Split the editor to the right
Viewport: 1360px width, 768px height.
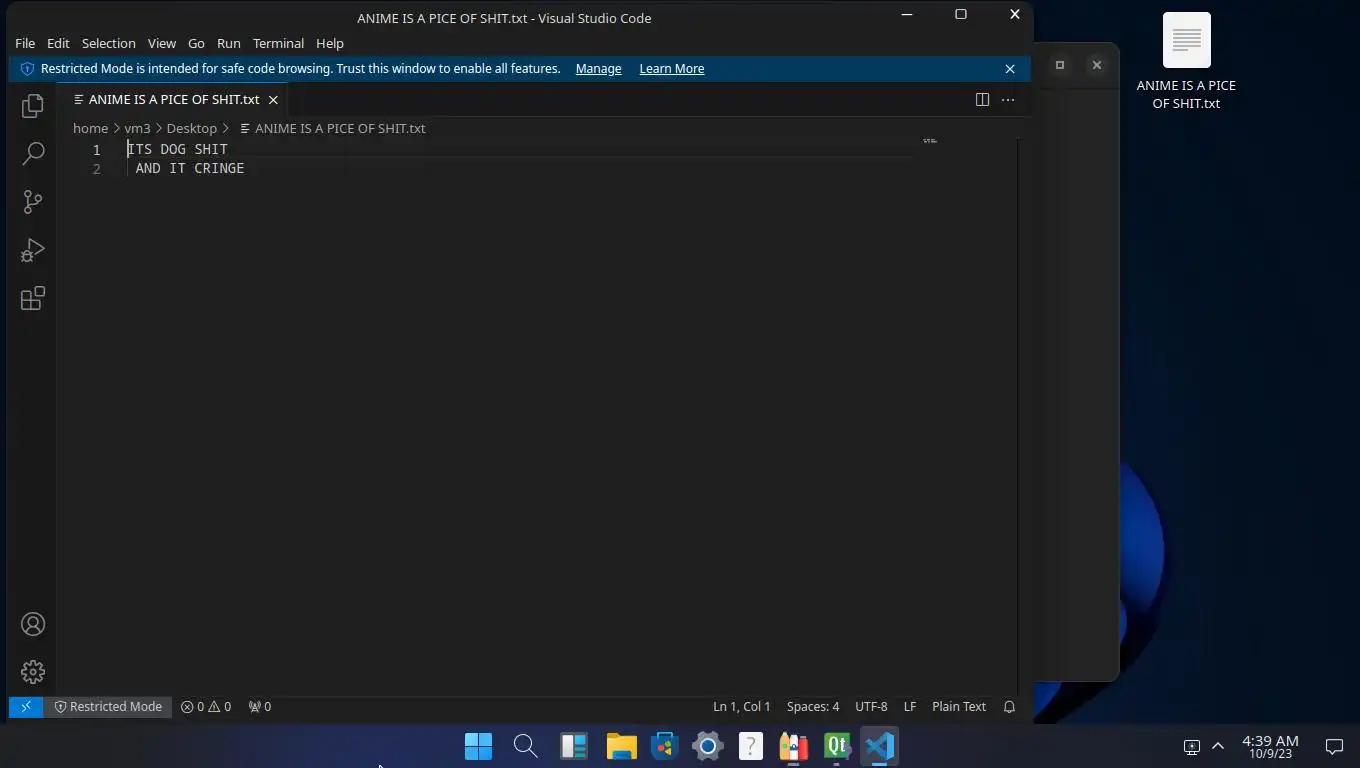[982, 99]
